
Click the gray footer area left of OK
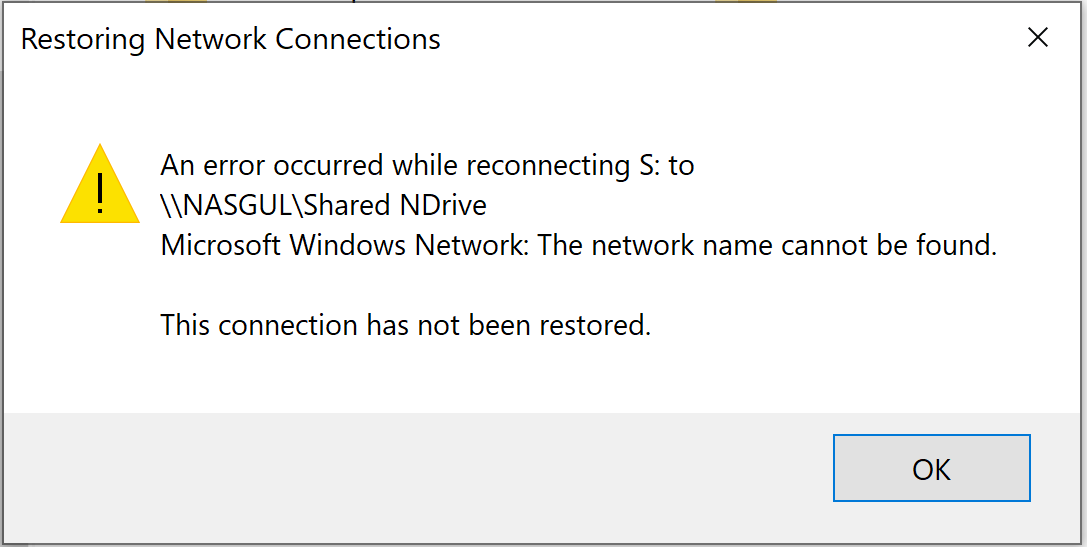[416, 477]
